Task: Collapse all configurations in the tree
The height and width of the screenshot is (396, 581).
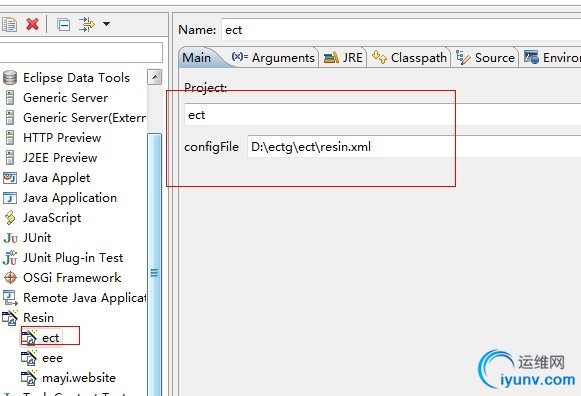Action: tap(63, 25)
